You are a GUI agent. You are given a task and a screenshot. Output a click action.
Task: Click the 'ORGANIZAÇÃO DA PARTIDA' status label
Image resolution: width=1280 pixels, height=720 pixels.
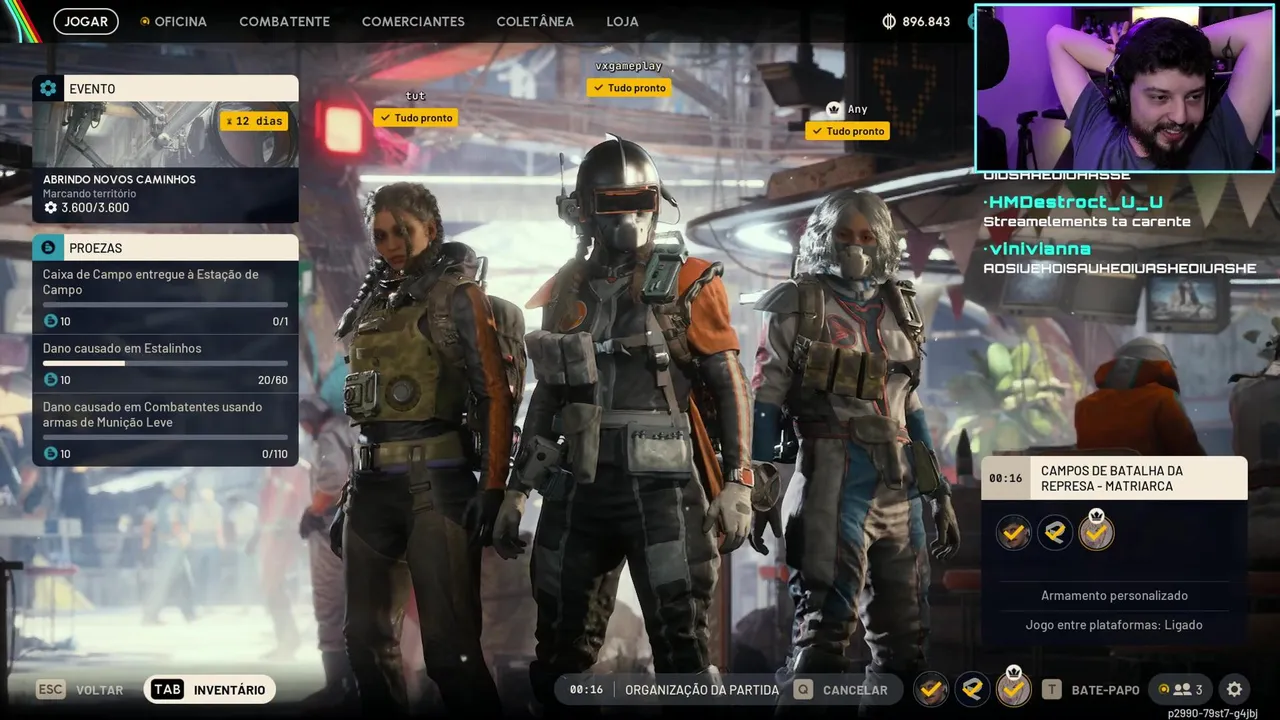point(702,690)
